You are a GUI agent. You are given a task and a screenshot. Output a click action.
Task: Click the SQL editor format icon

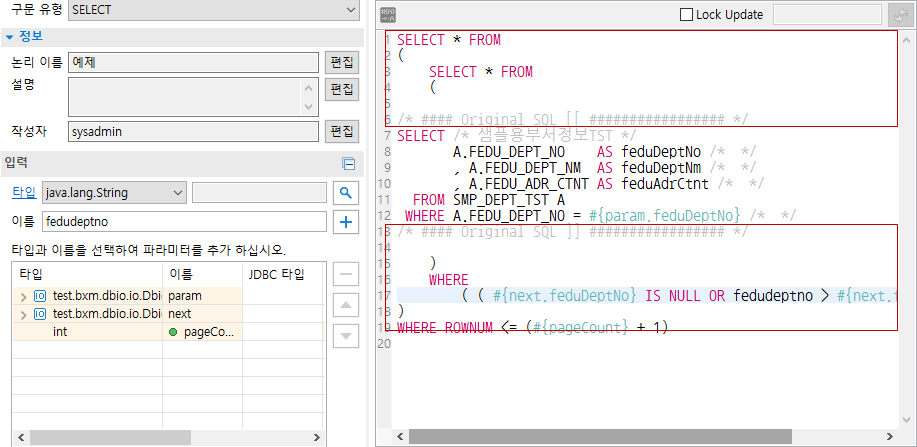click(388, 15)
